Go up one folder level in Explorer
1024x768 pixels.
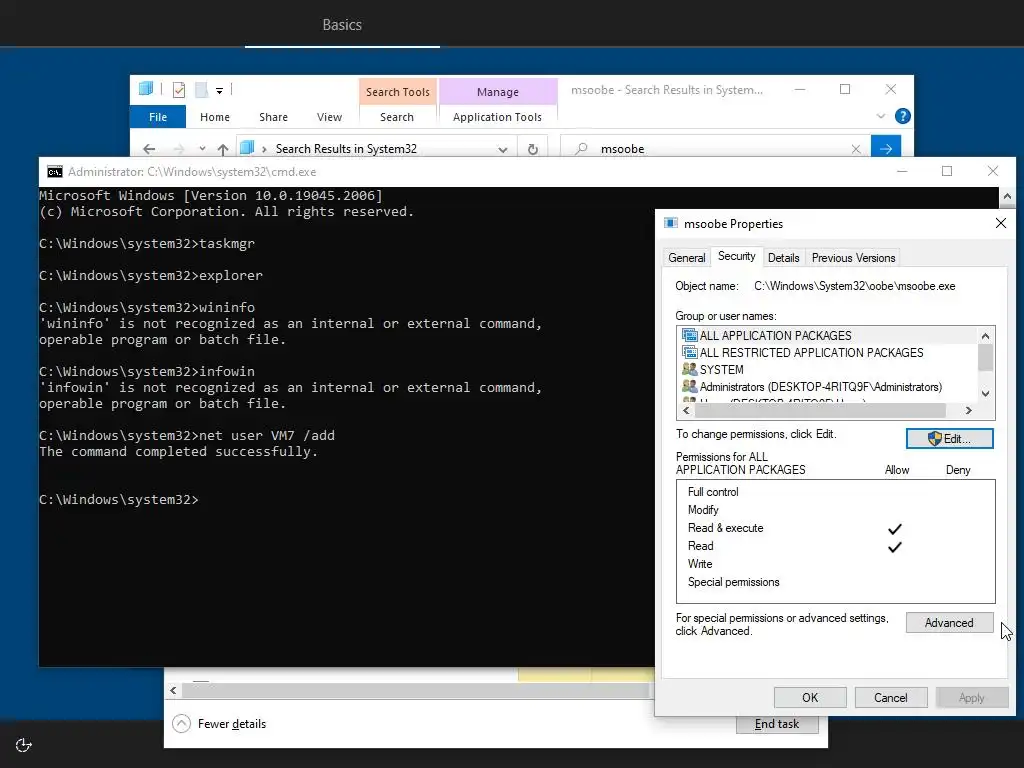click(223, 149)
